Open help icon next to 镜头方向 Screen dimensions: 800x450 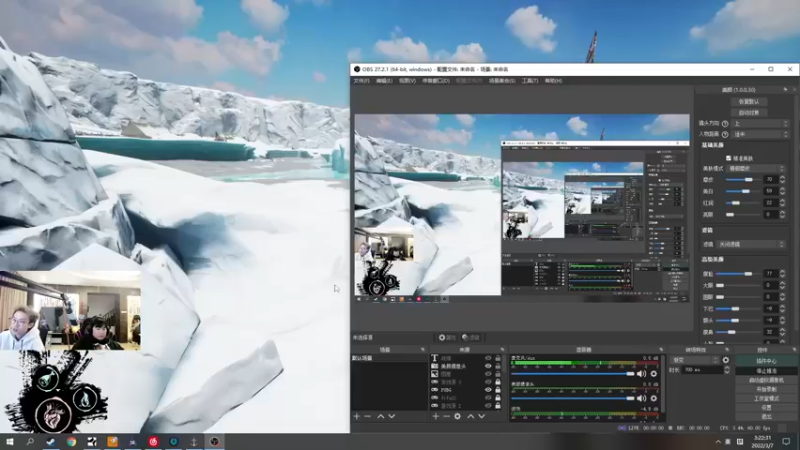coord(725,123)
